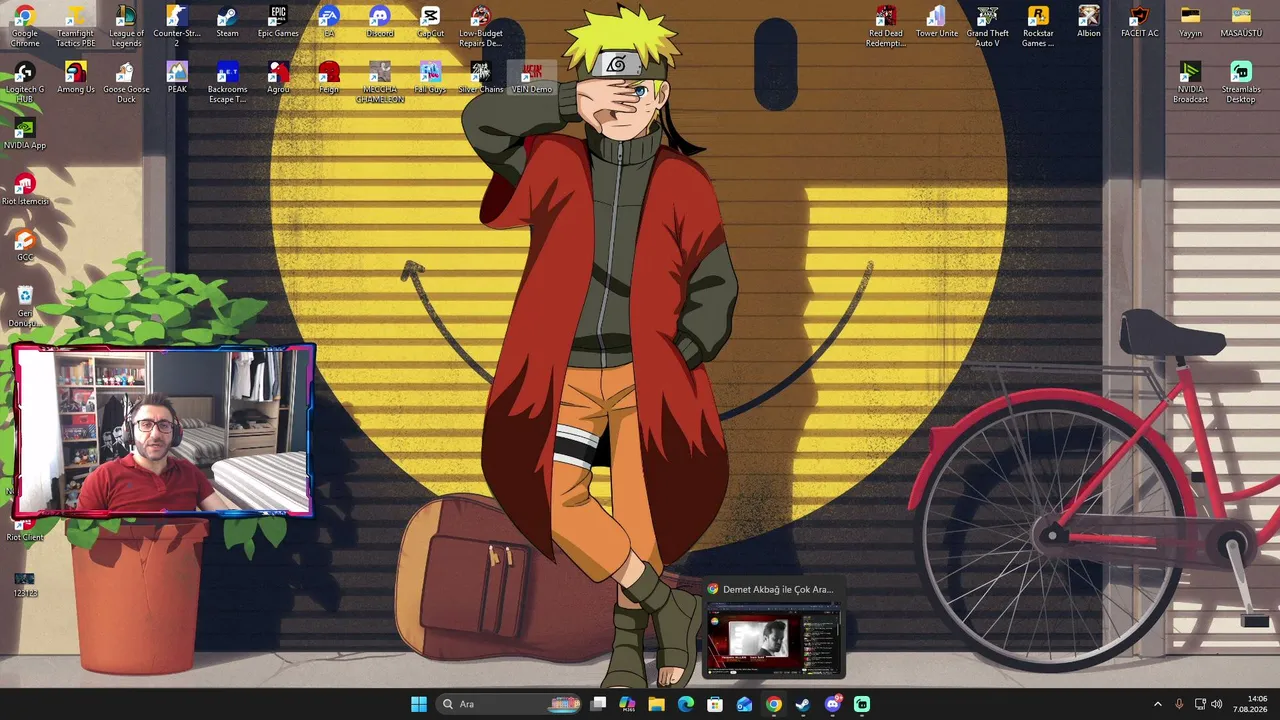Switch to Steam via taskbar icon
This screenshot has height=720, width=1280.
tap(803, 704)
